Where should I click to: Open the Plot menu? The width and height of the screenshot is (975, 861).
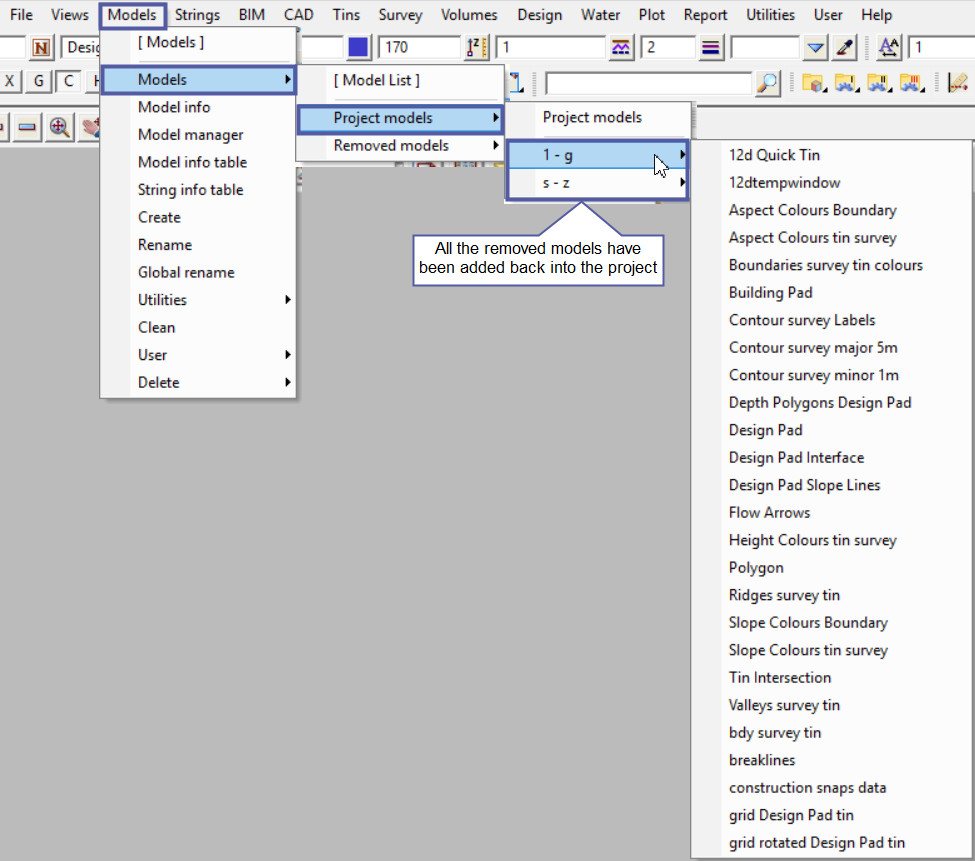[652, 14]
